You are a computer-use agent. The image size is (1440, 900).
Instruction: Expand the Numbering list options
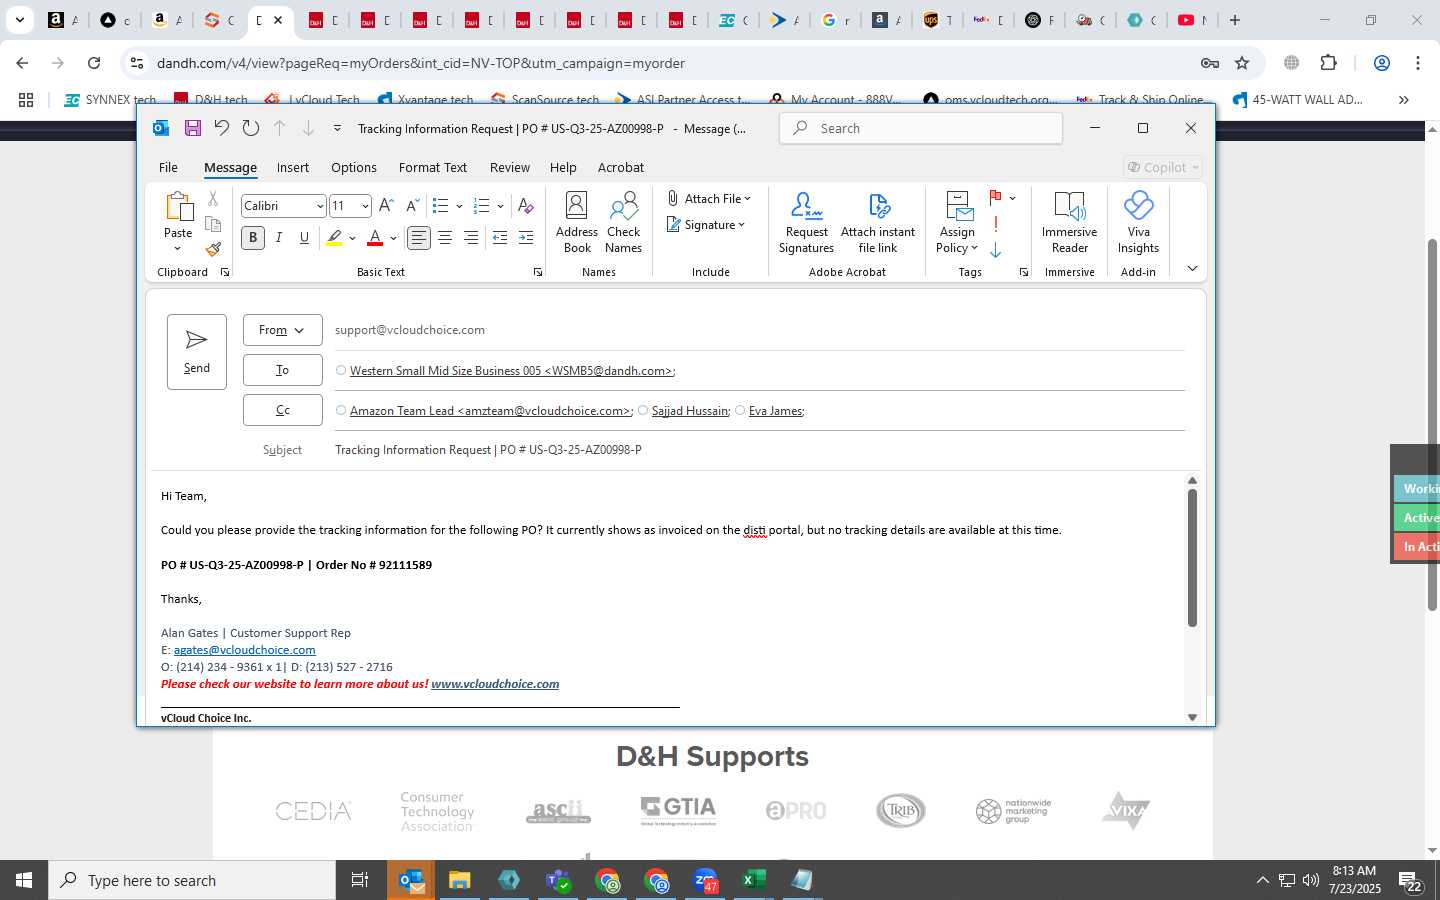click(500, 206)
